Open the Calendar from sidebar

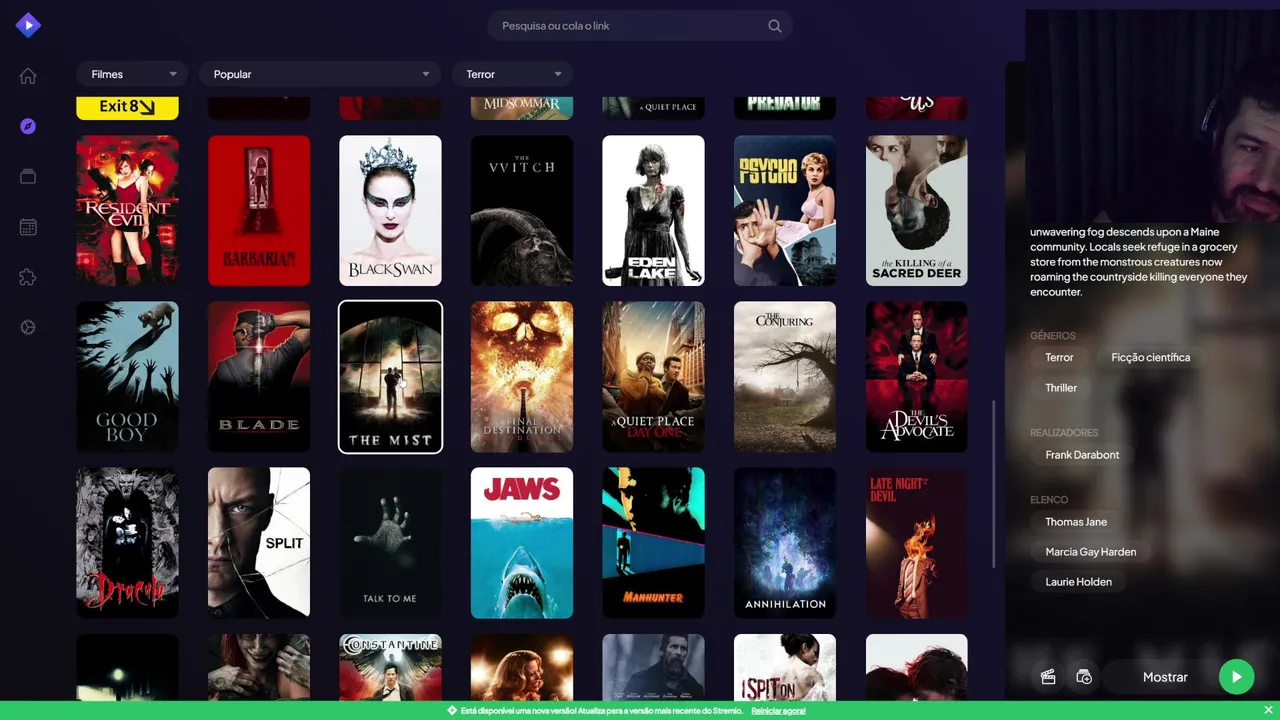pyautogui.click(x=28, y=227)
